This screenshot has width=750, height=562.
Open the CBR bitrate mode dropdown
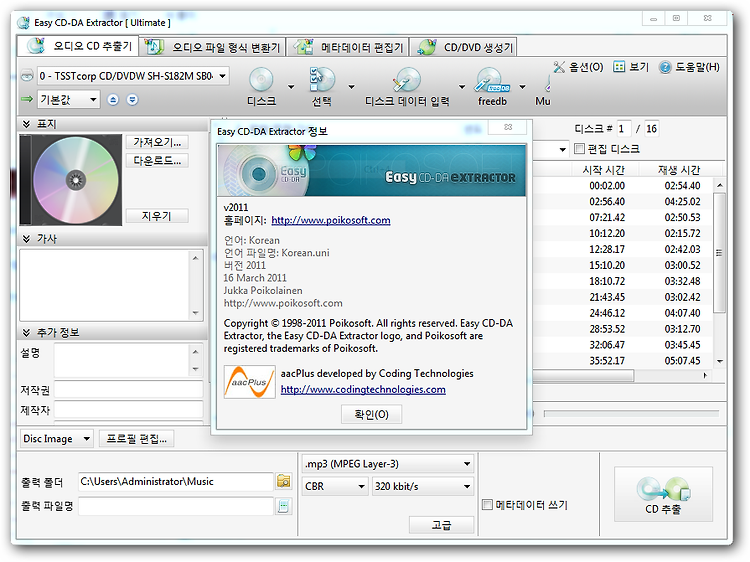(335, 486)
